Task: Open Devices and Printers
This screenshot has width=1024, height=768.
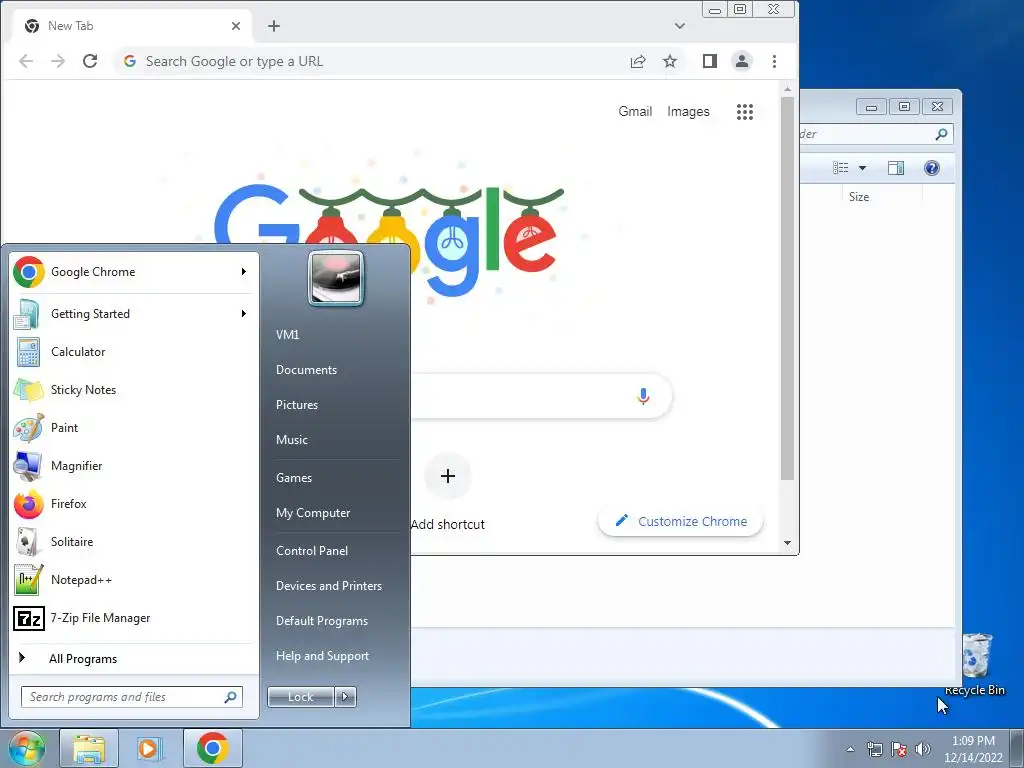Action: click(x=328, y=586)
